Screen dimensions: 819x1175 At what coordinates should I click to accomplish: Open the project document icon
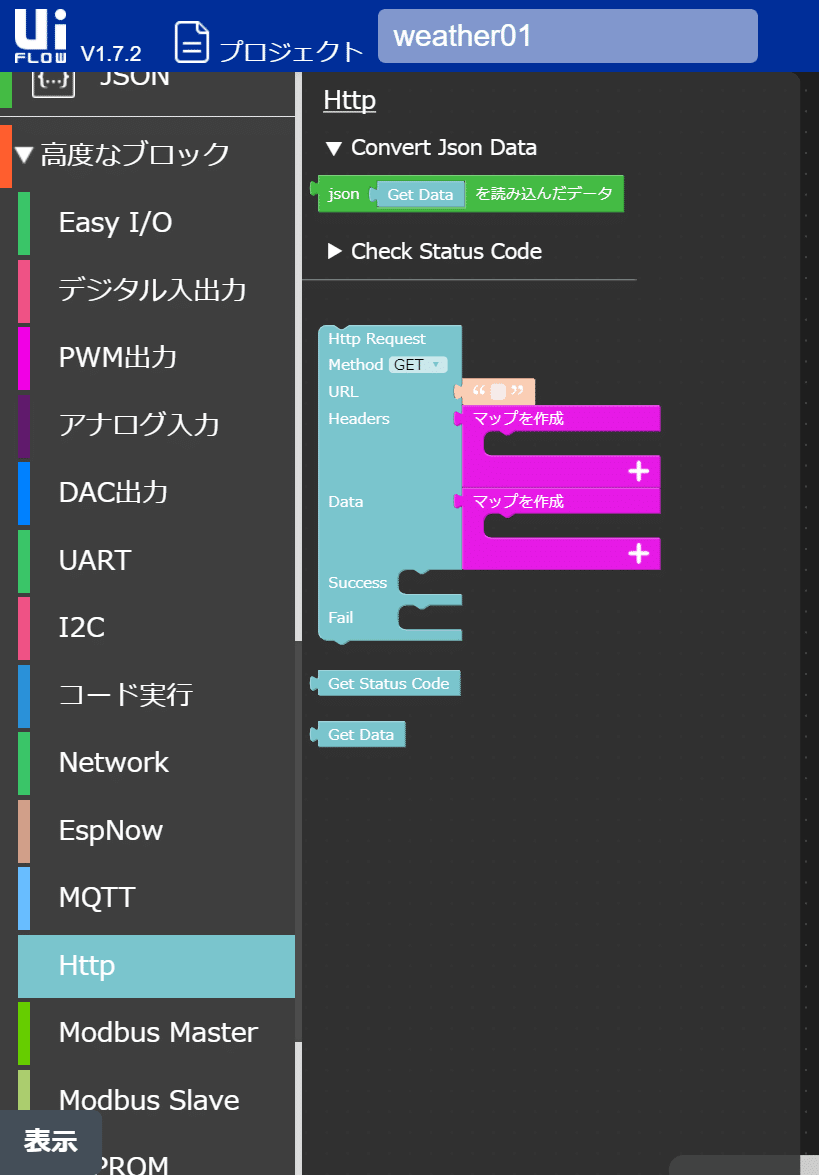click(x=192, y=42)
